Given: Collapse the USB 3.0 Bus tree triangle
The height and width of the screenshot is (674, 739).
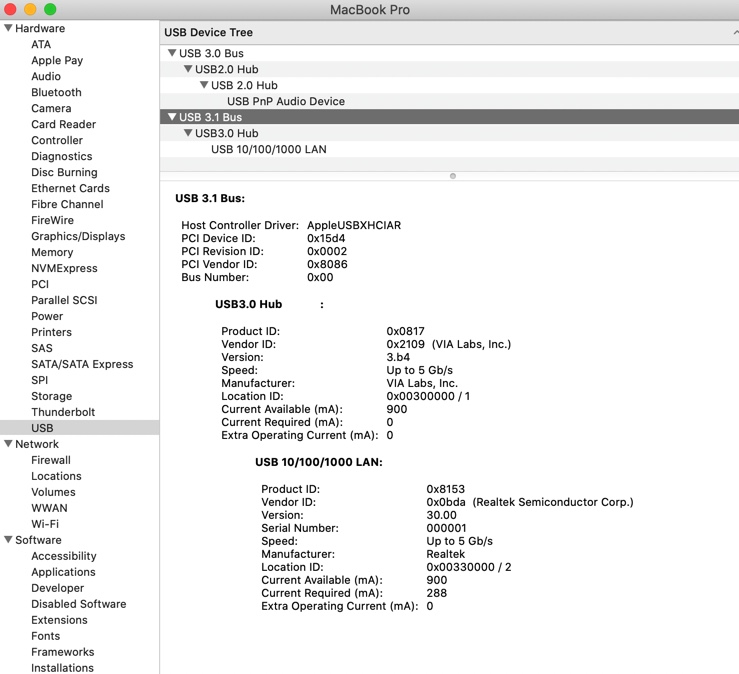Looking at the screenshot, I should pos(172,53).
